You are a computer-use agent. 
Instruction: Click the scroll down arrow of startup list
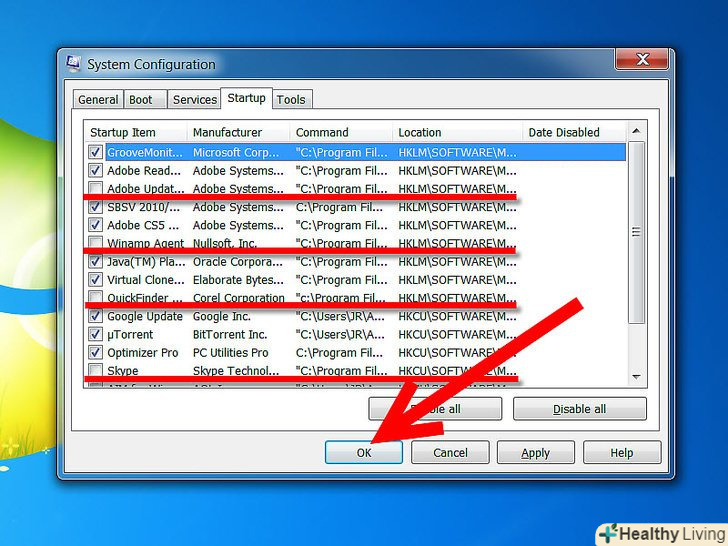click(636, 377)
